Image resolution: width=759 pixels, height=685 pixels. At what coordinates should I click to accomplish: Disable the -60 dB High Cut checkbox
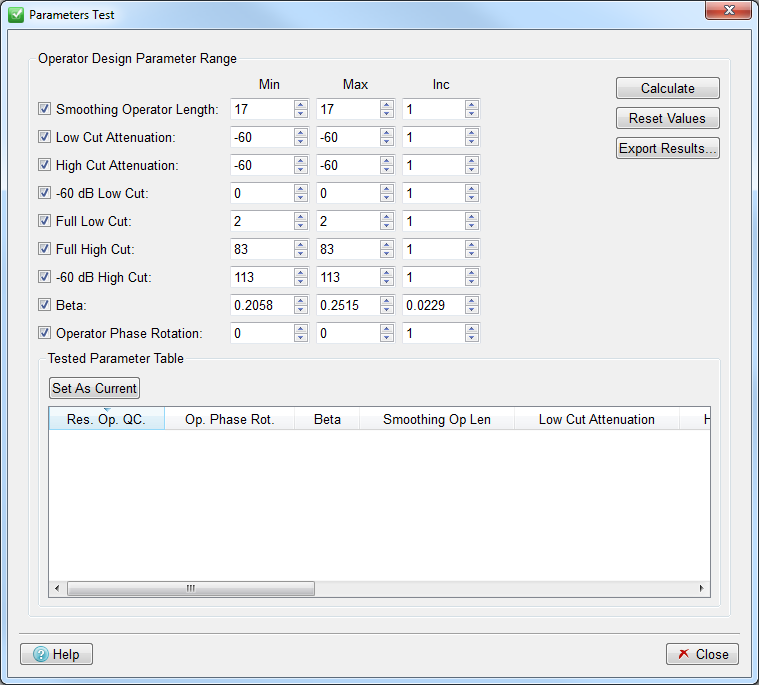pyautogui.click(x=44, y=277)
